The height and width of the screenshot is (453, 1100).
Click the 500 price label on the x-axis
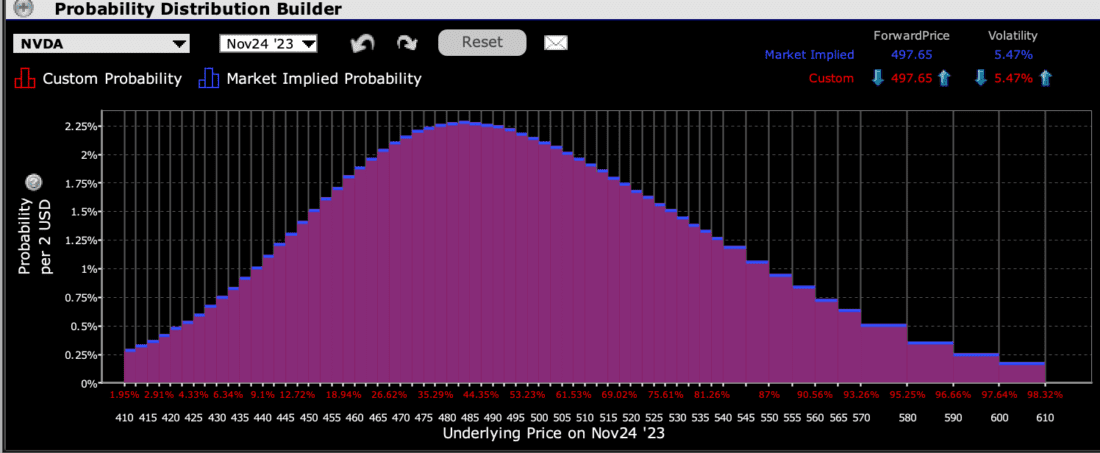(539, 417)
